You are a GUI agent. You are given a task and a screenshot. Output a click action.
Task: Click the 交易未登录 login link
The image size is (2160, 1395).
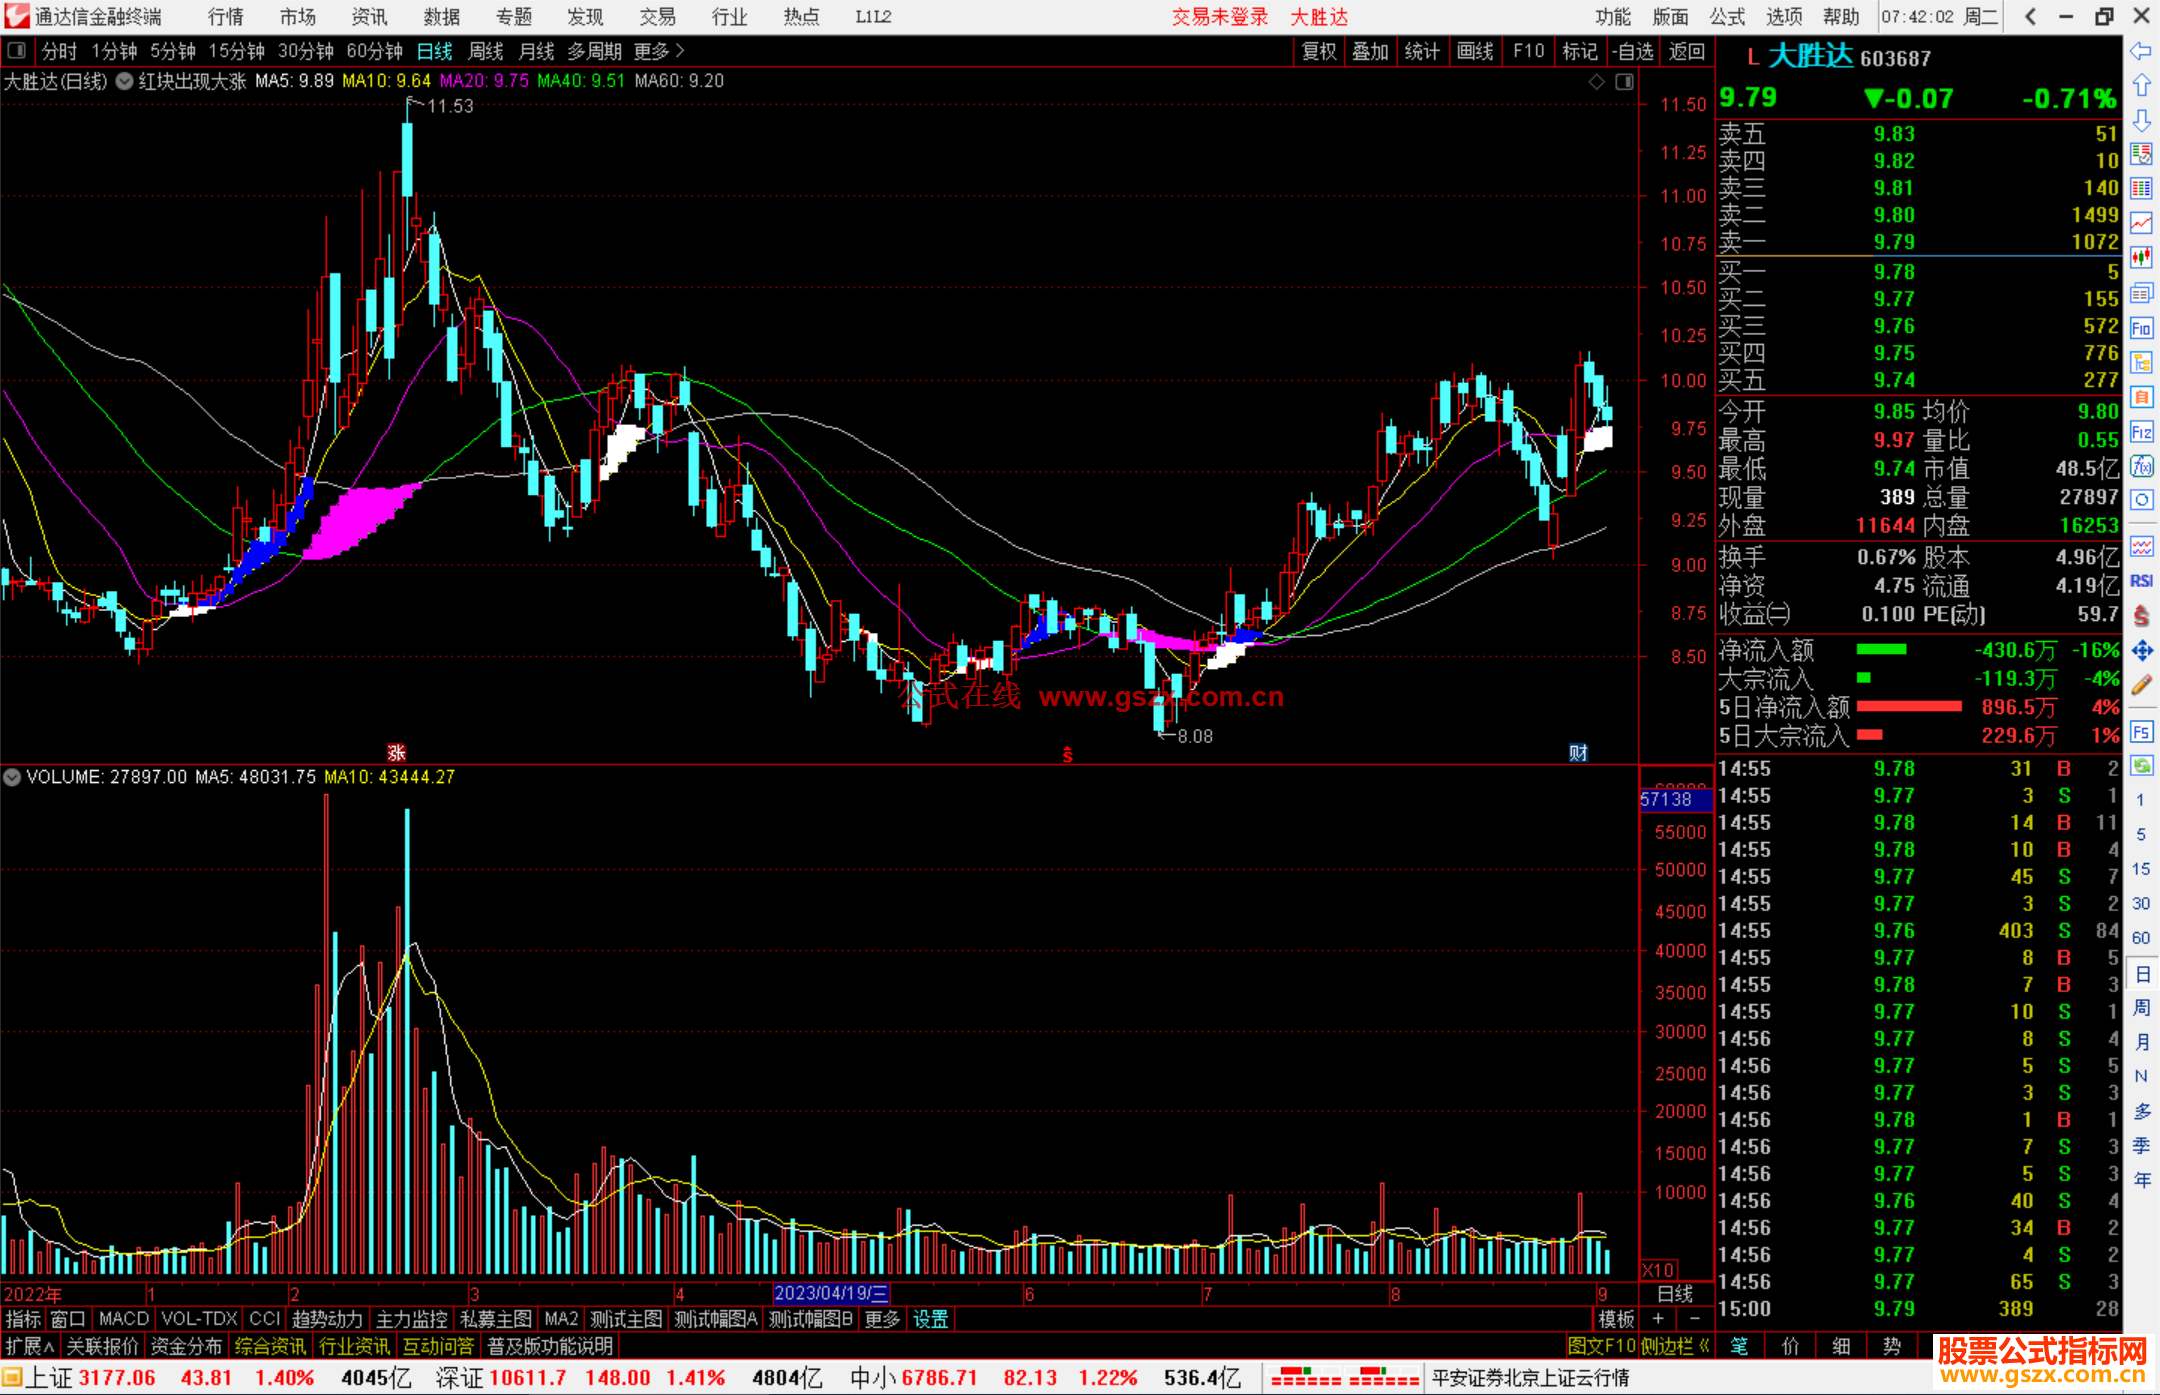[1220, 16]
